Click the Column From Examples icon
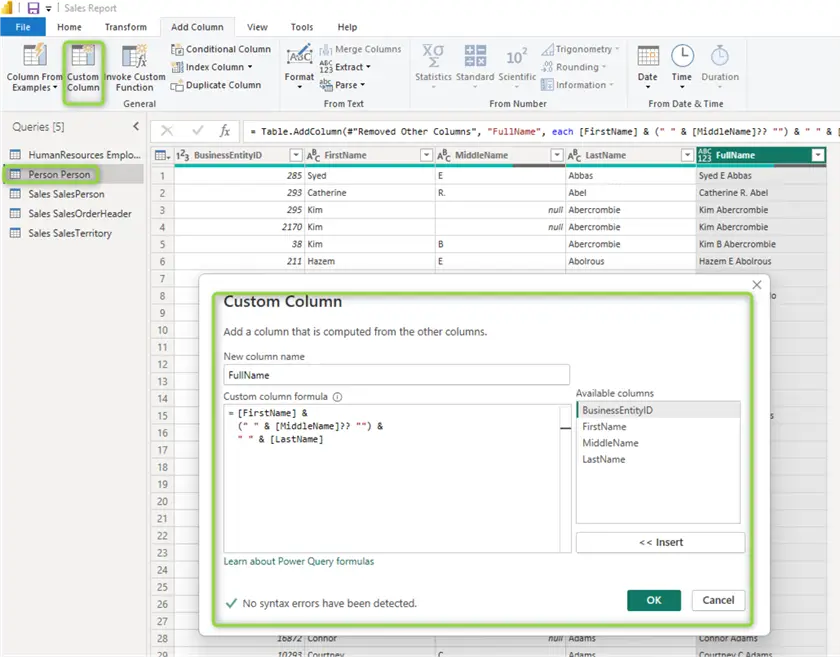This screenshot has height=657, width=840. point(34,56)
